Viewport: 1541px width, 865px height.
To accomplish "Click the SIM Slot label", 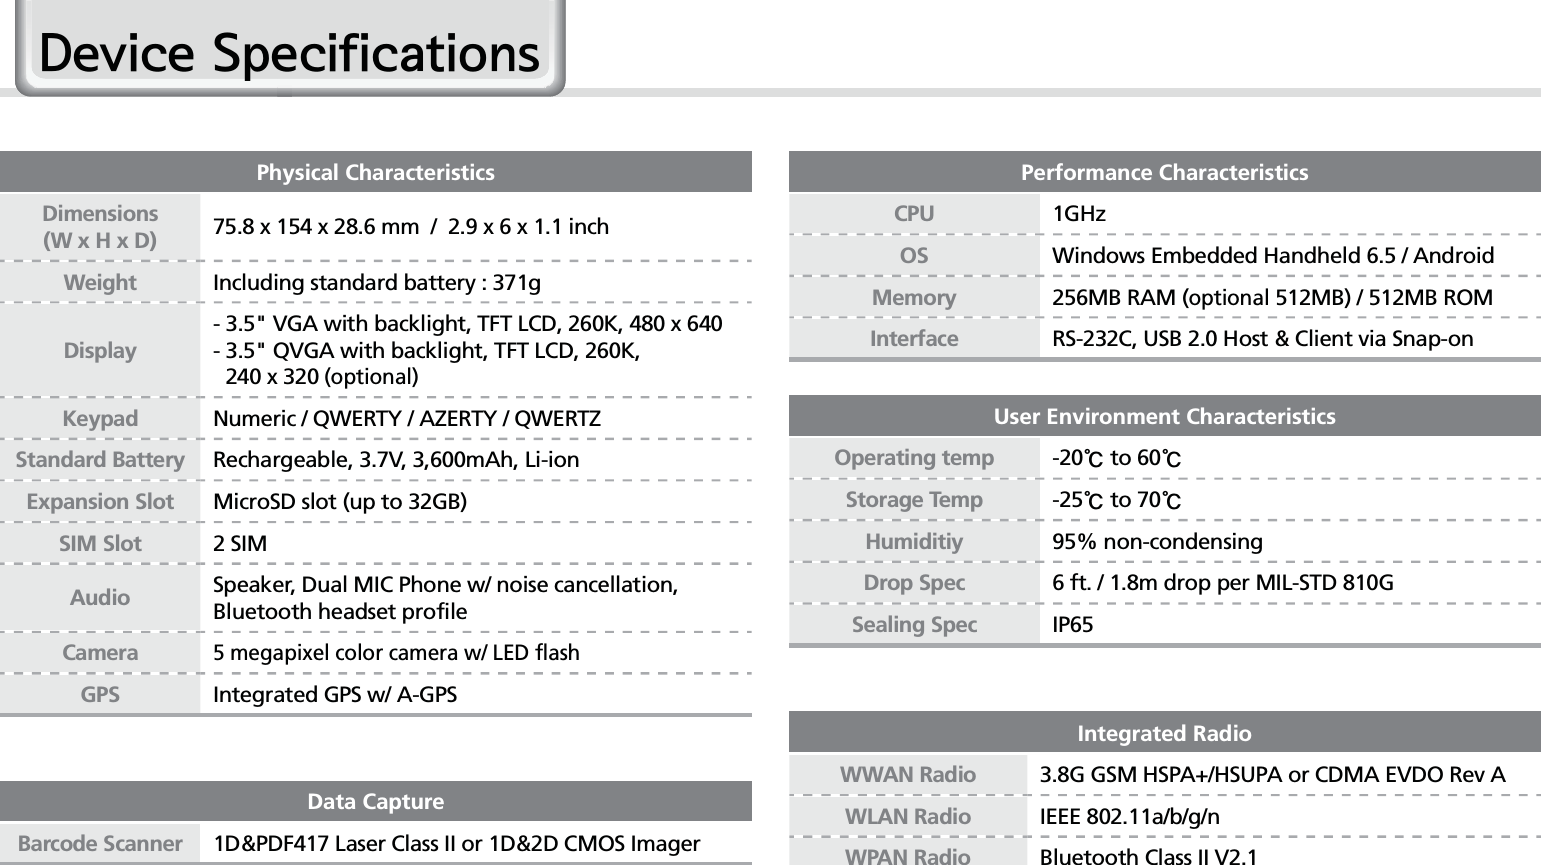I will point(100,544).
